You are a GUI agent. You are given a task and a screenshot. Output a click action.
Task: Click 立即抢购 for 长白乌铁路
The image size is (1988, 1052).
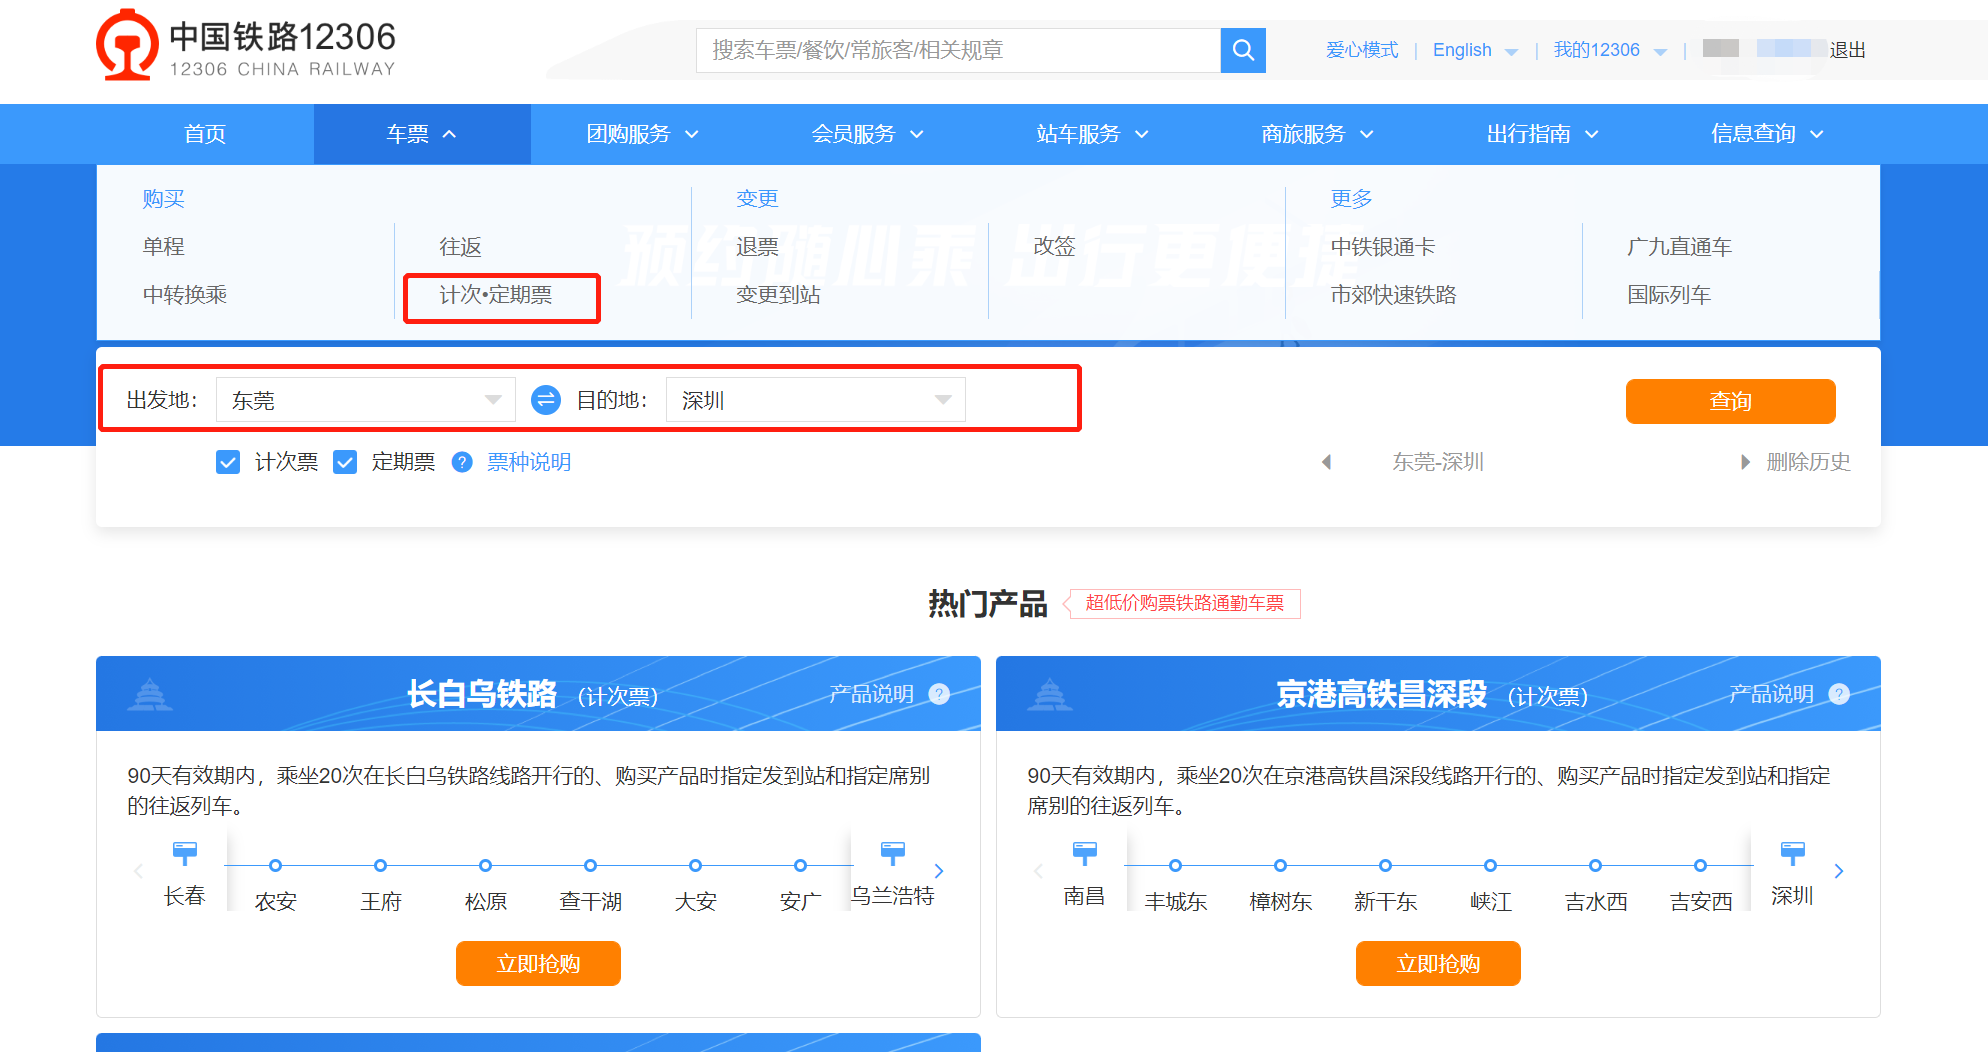[x=538, y=963]
